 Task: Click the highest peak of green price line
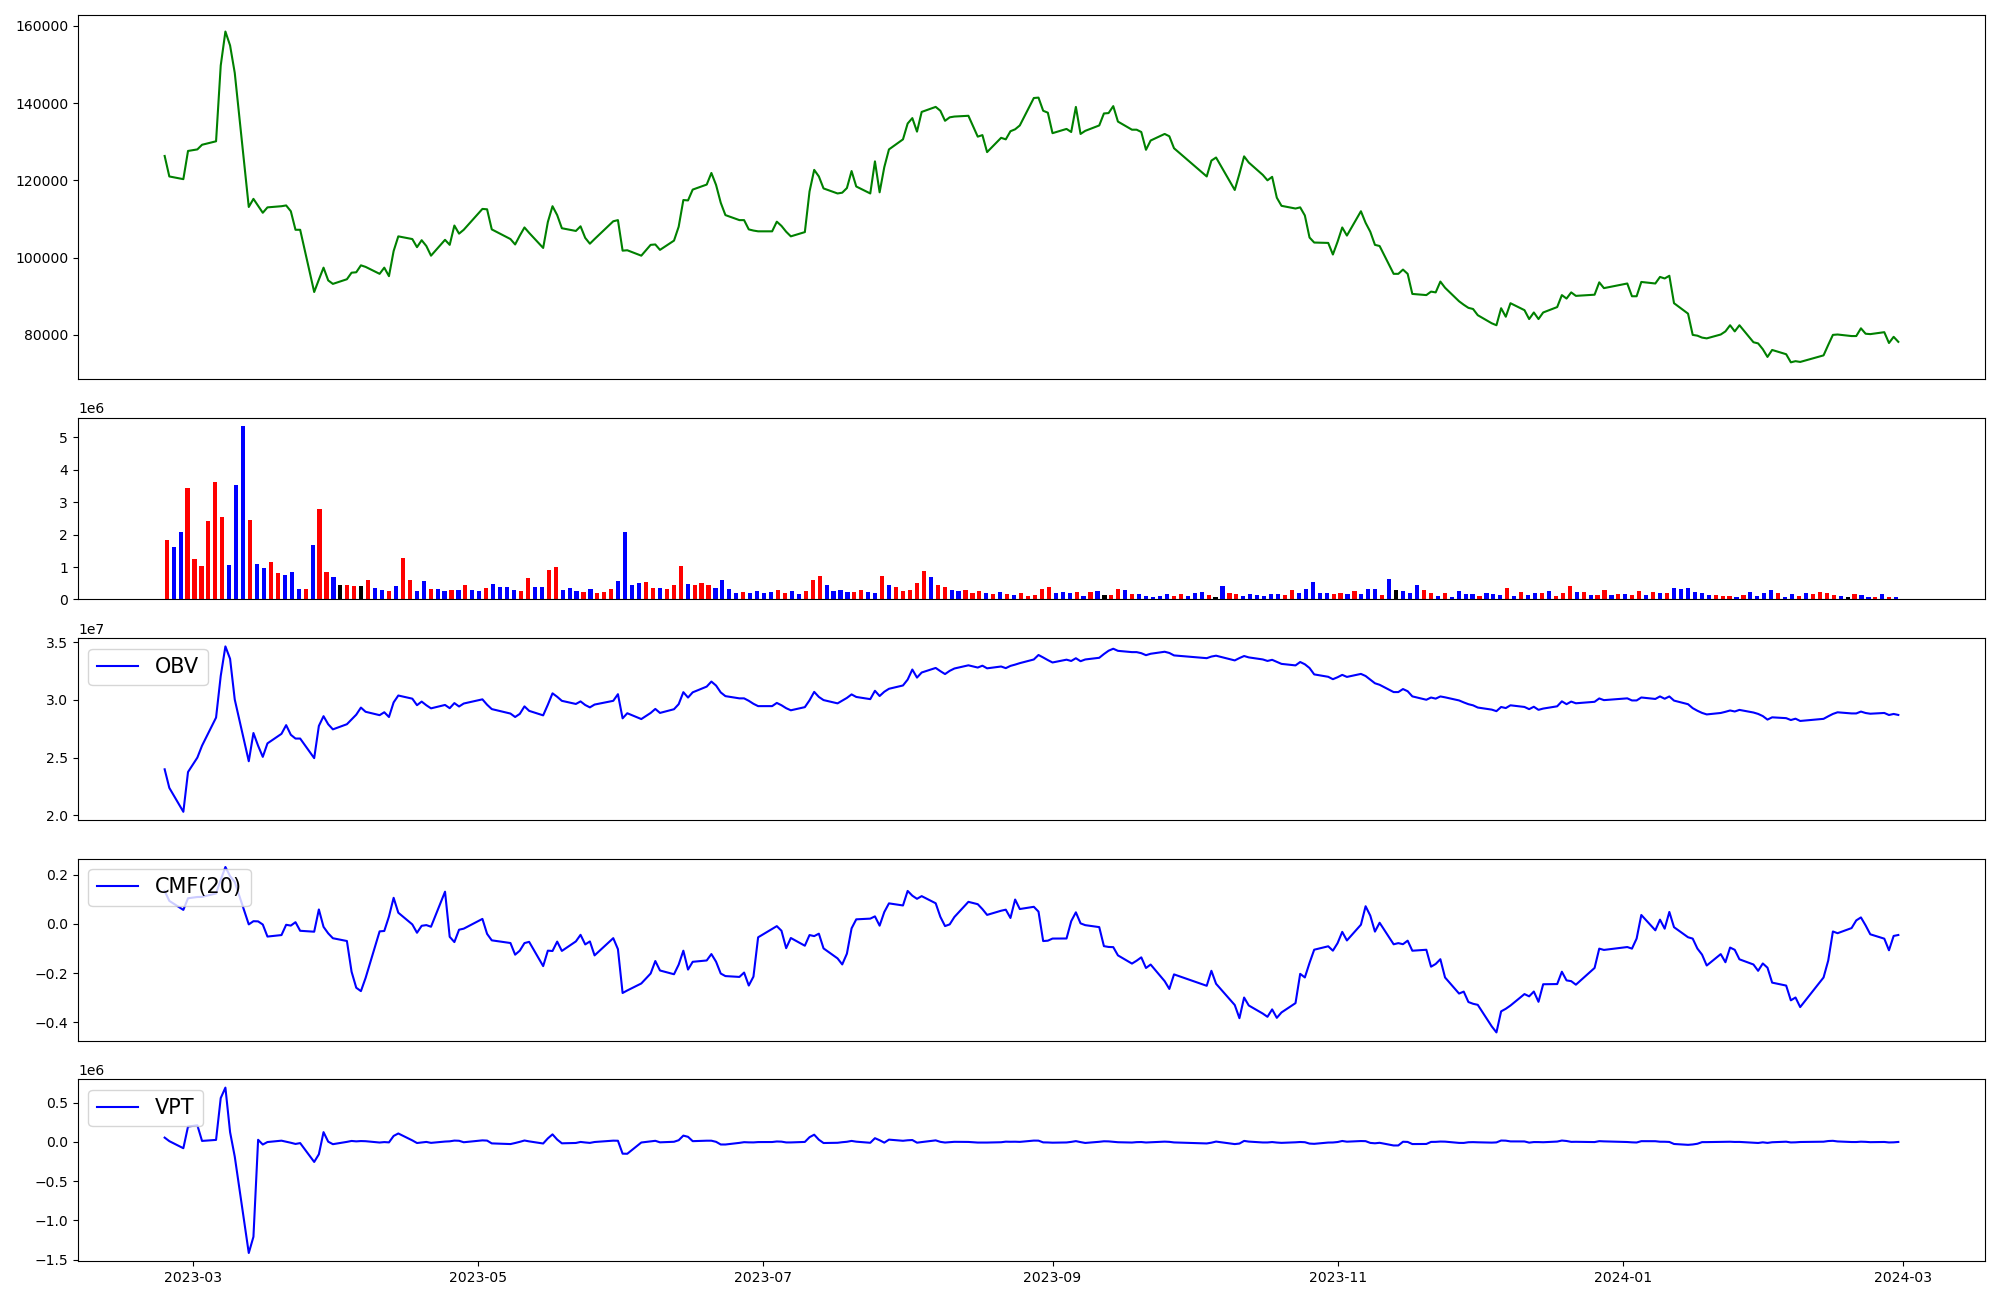(225, 32)
